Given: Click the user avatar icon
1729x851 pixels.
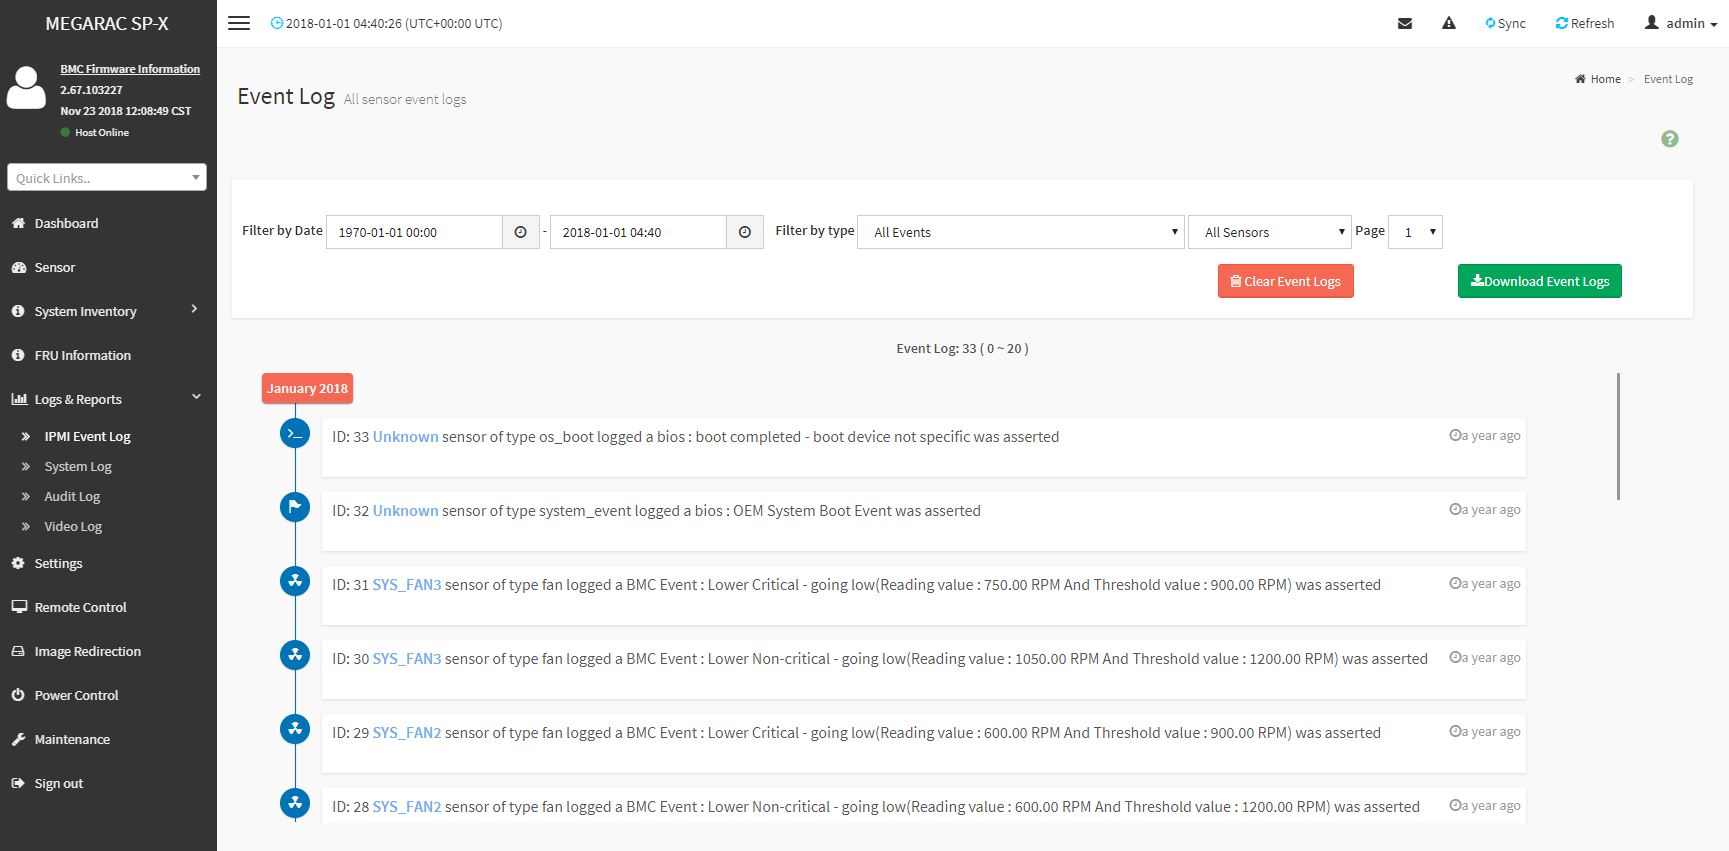Looking at the screenshot, I should pyautogui.click(x=27, y=88).
